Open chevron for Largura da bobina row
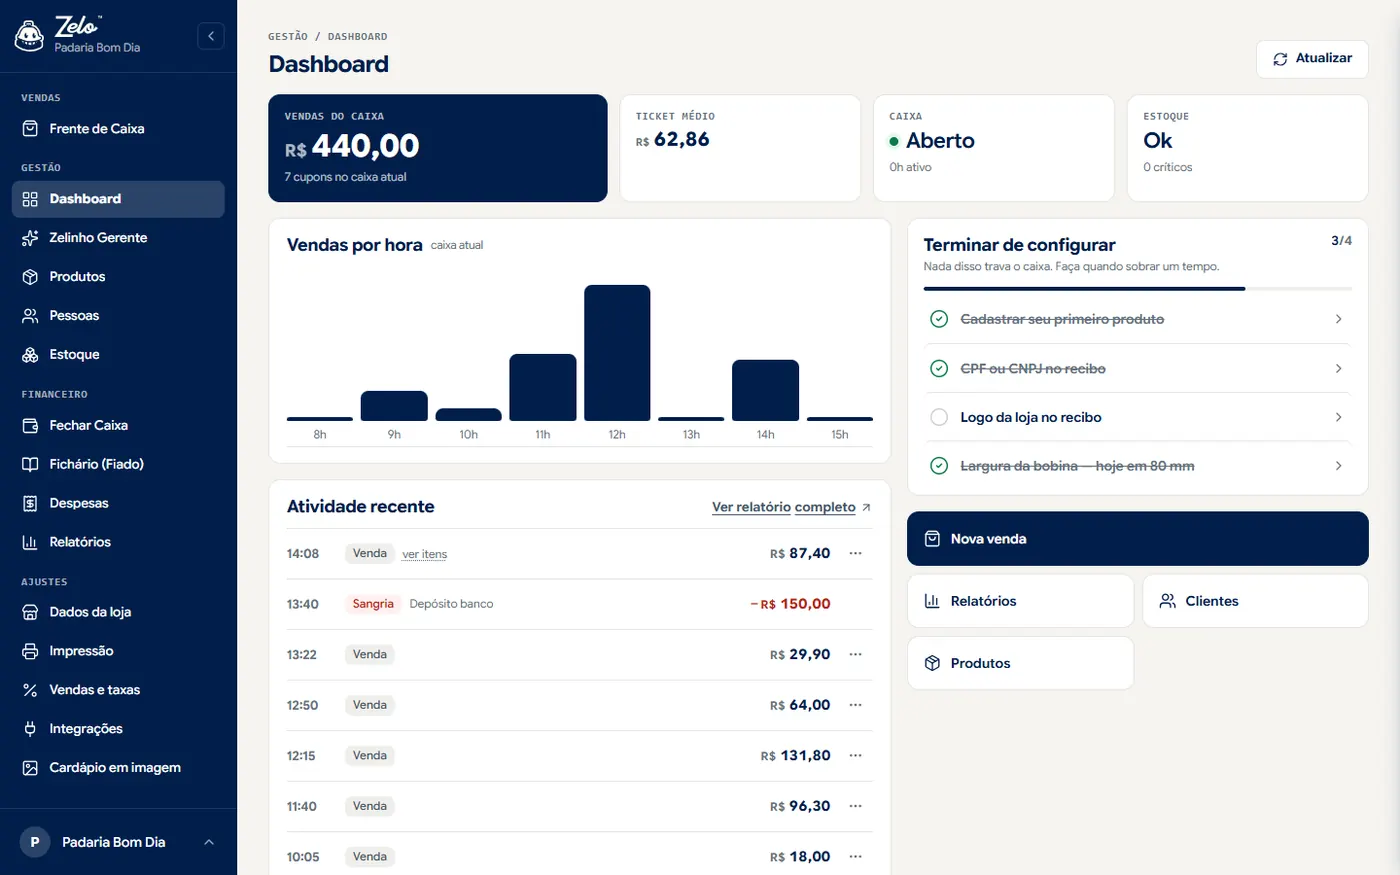Screen dimensions: 1400x875 1339,466
